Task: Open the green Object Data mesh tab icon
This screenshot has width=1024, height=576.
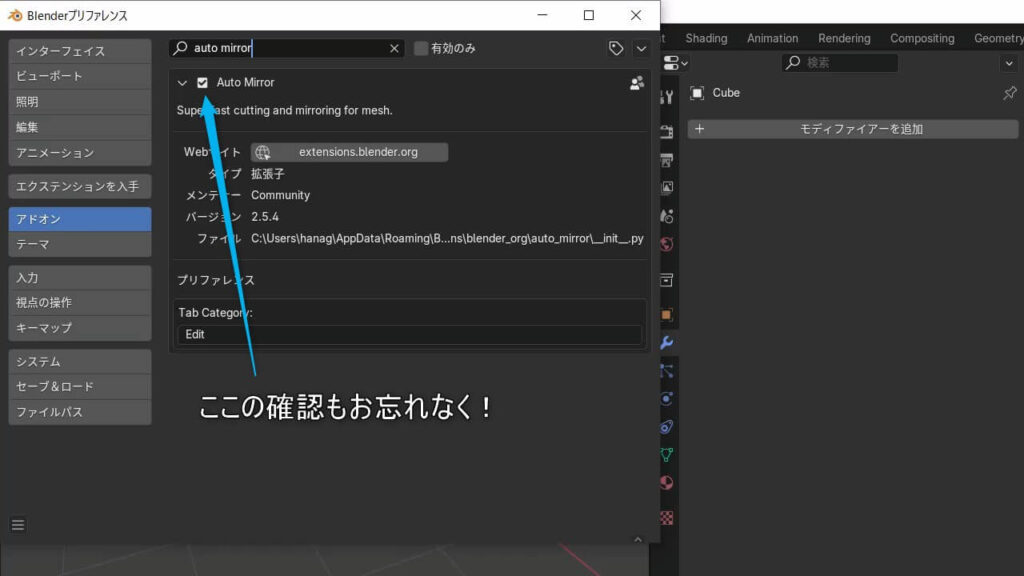Action: coord(666,455)
